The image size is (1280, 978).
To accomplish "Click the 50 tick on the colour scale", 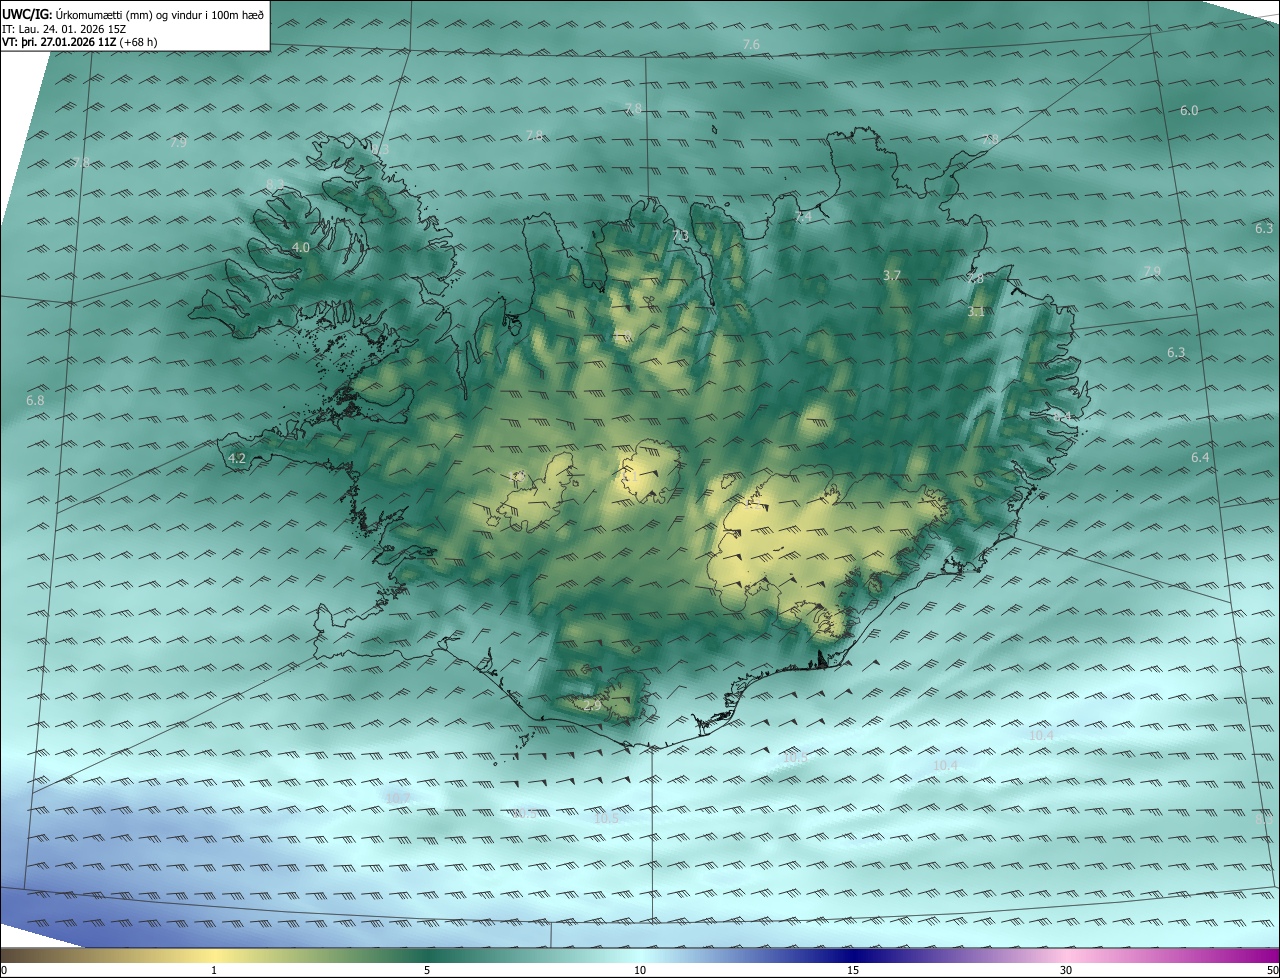I will pyautogui.click(x=1272, y=970).
